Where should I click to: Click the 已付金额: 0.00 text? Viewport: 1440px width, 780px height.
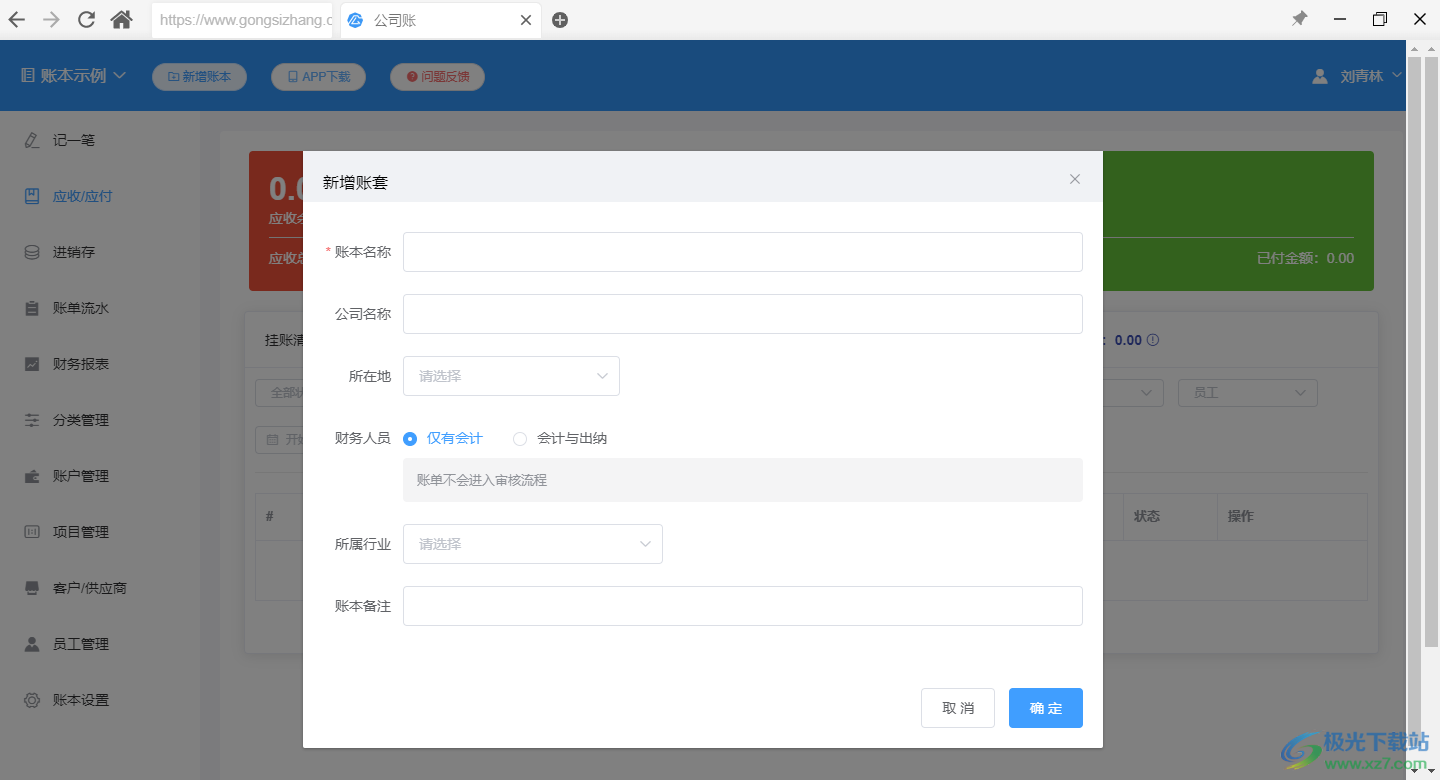pyautogui.click(x=1305, y=258)
